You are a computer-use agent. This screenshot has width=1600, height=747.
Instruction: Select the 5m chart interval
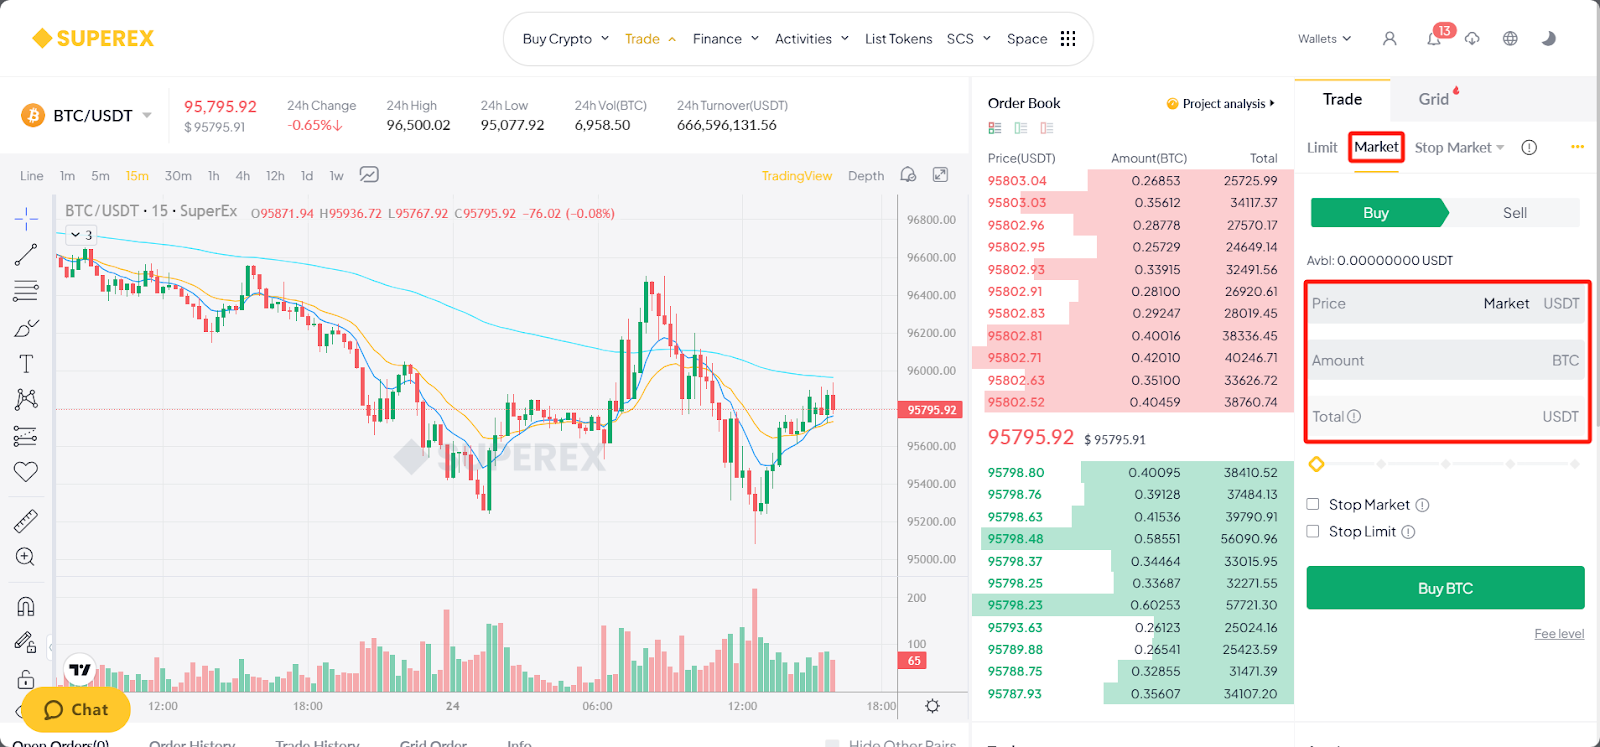pyautogui.click(x=100, y=175)
